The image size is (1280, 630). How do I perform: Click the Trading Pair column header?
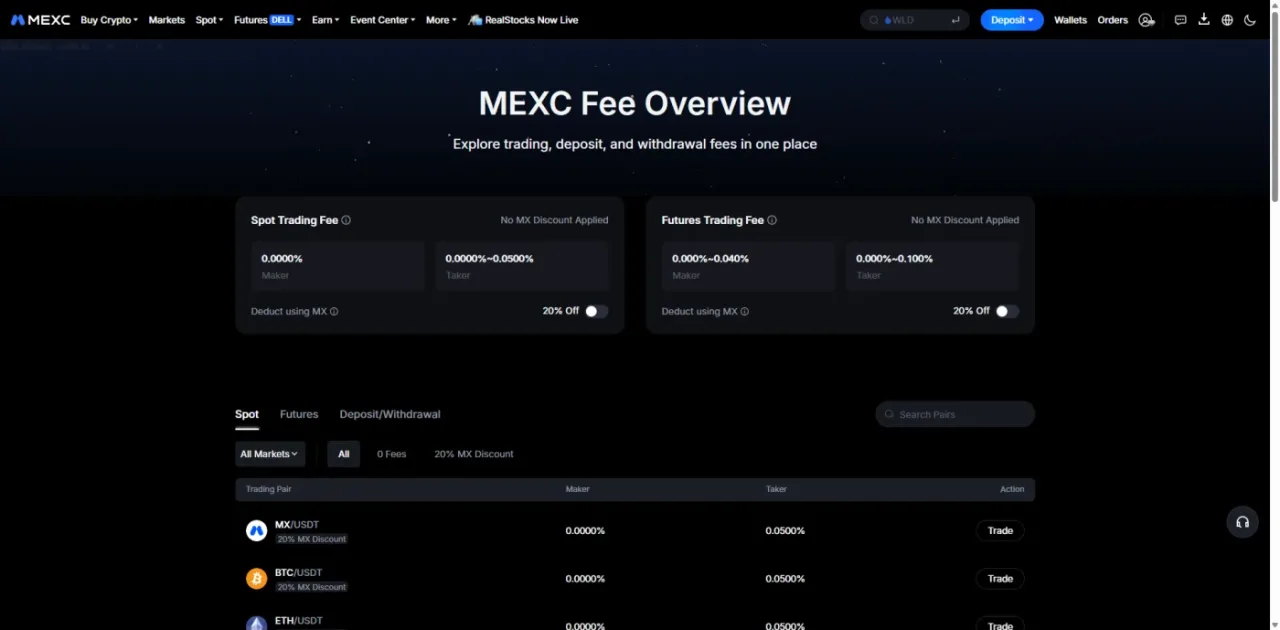click(x=269, y=489)
